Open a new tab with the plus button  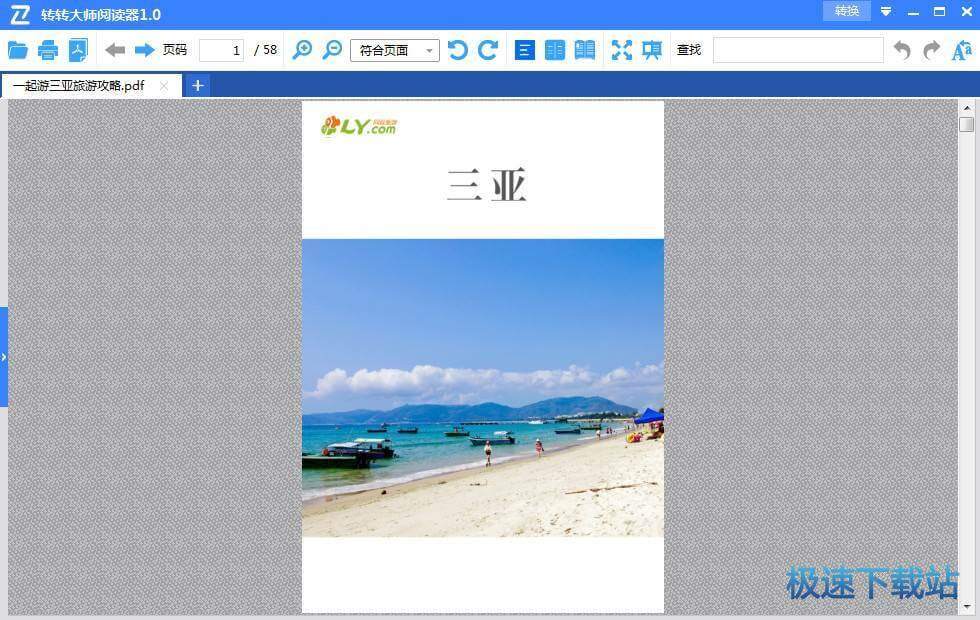point(197,86)
